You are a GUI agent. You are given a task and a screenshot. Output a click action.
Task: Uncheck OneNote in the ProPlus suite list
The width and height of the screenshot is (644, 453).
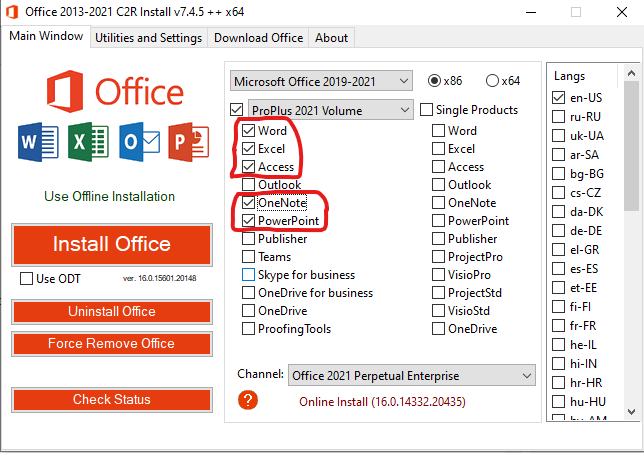(x=248, y=202)
